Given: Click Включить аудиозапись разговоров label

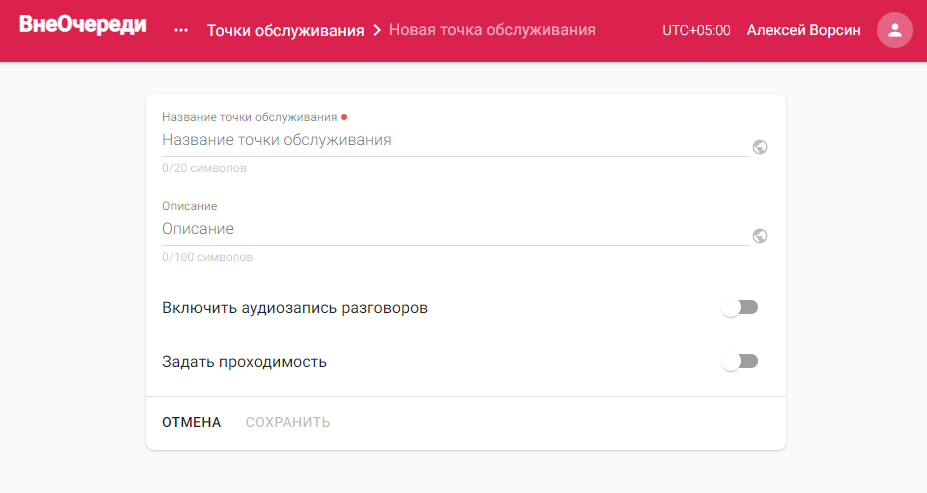Looking at the screenshot, I should (294, 308).
